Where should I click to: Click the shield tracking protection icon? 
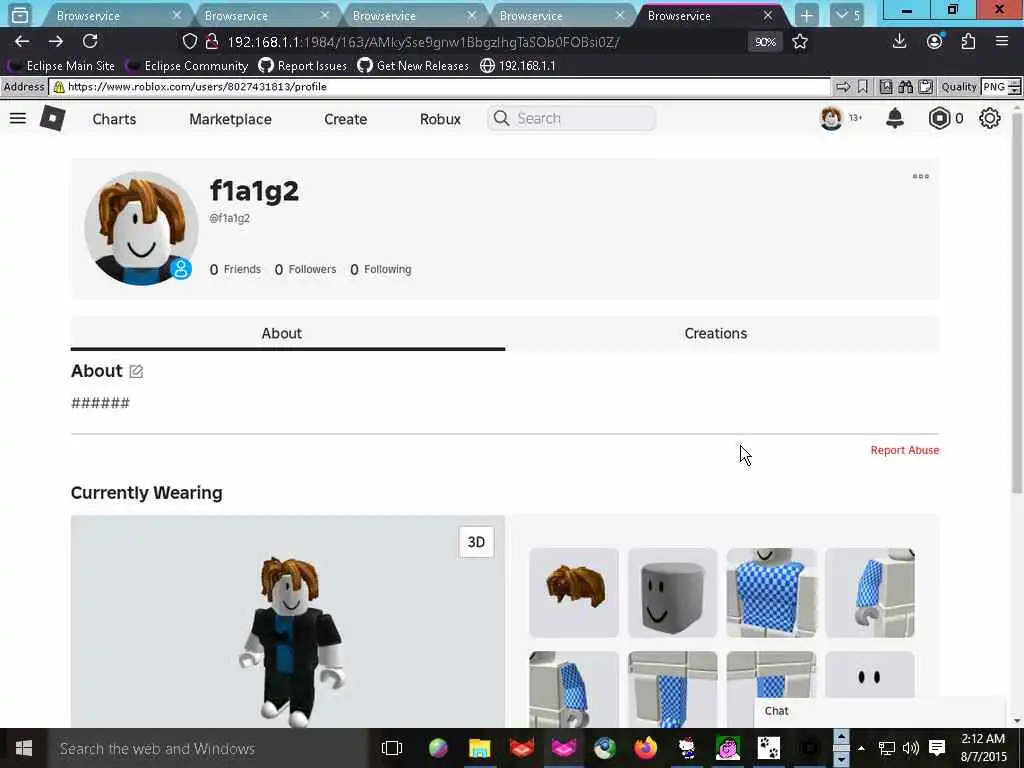189,42
